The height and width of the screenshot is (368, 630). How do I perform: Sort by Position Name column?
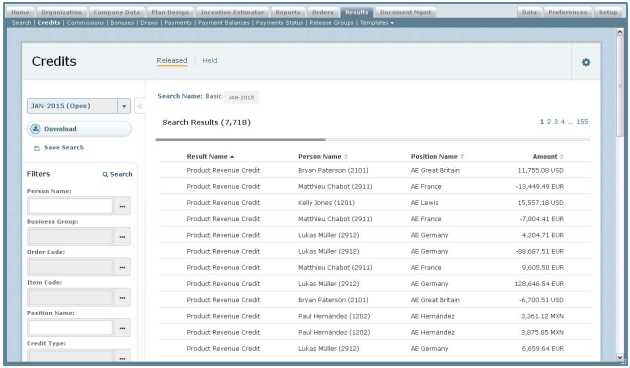(x=437, y=156)
